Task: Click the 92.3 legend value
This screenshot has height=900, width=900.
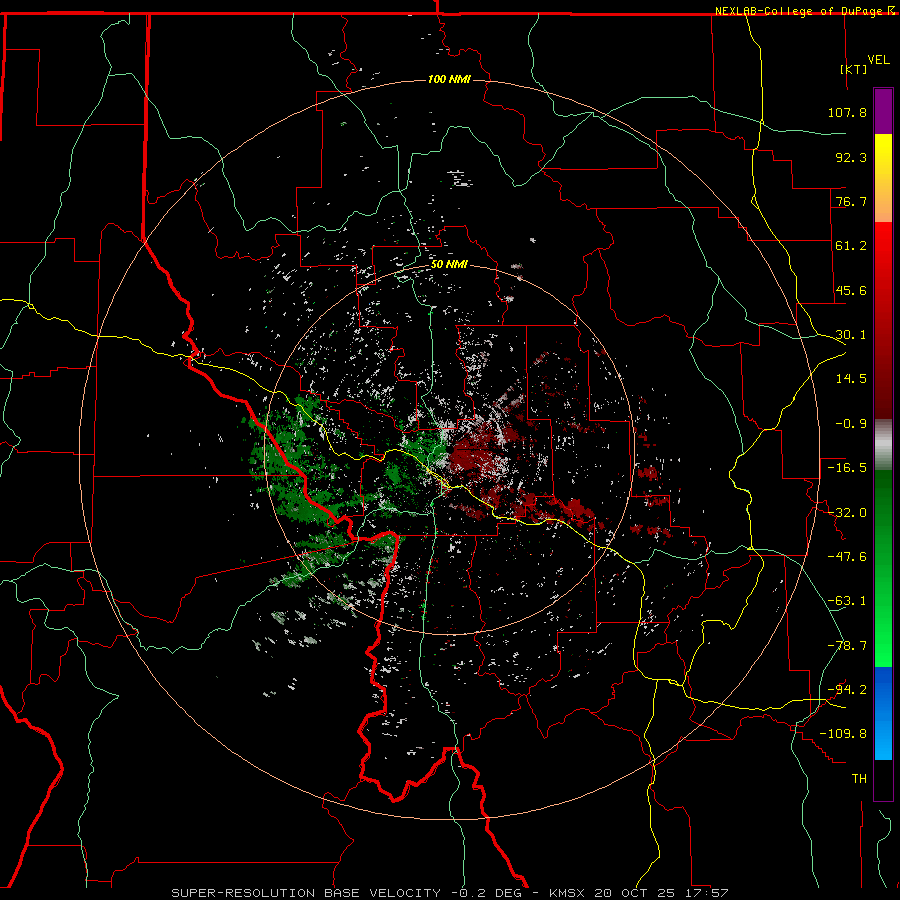Action: point(851,157)
